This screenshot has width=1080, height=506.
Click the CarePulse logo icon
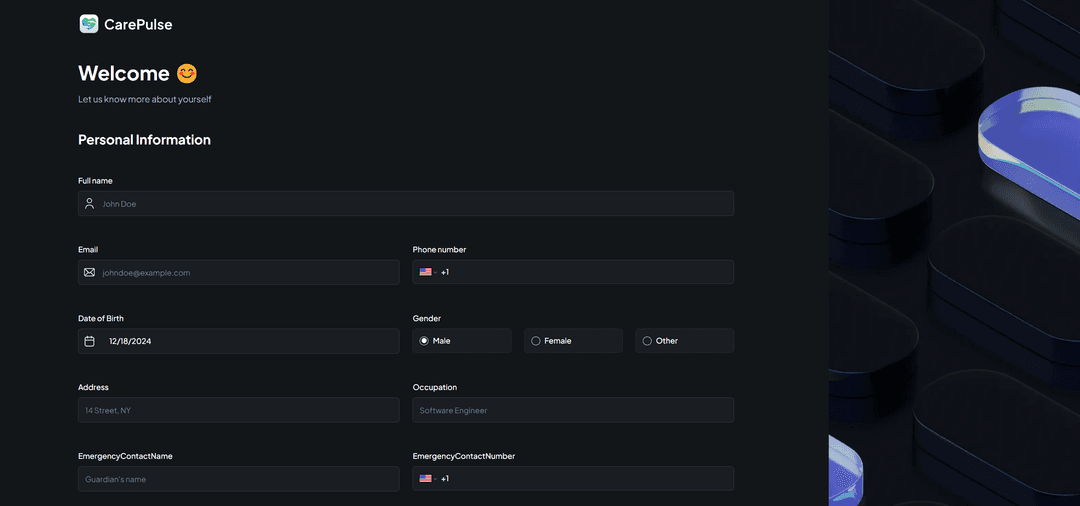[89, 24]
